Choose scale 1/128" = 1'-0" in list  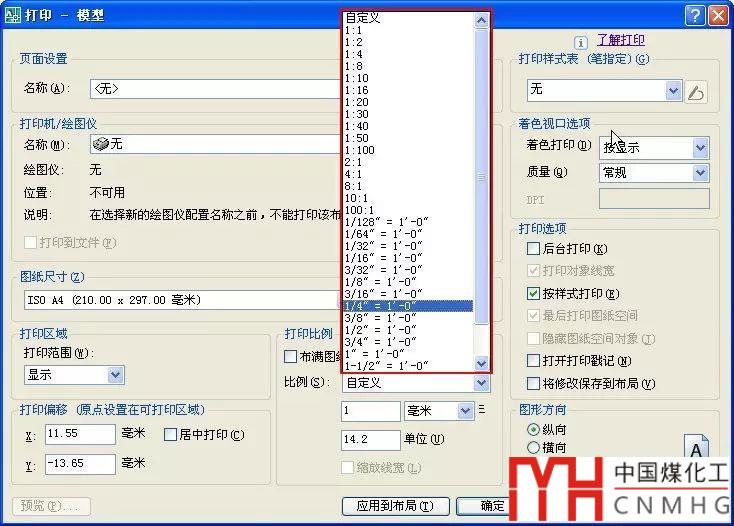[408, 222]
